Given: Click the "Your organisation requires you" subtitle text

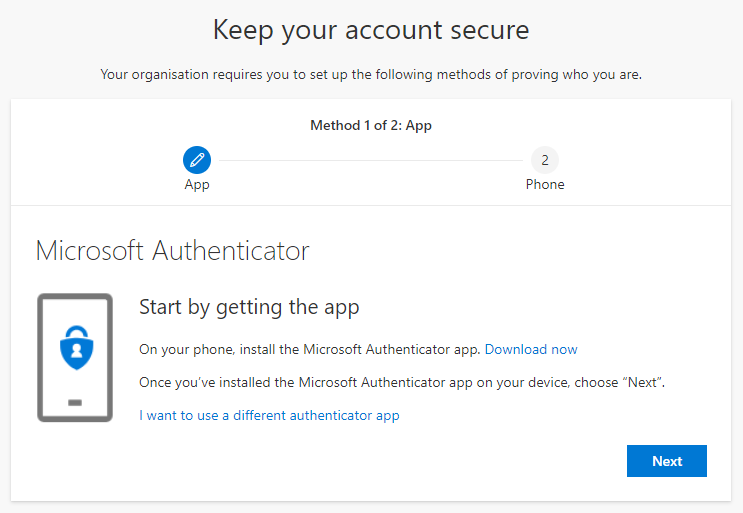Looking at the screenshot, I should click(371, 75).
